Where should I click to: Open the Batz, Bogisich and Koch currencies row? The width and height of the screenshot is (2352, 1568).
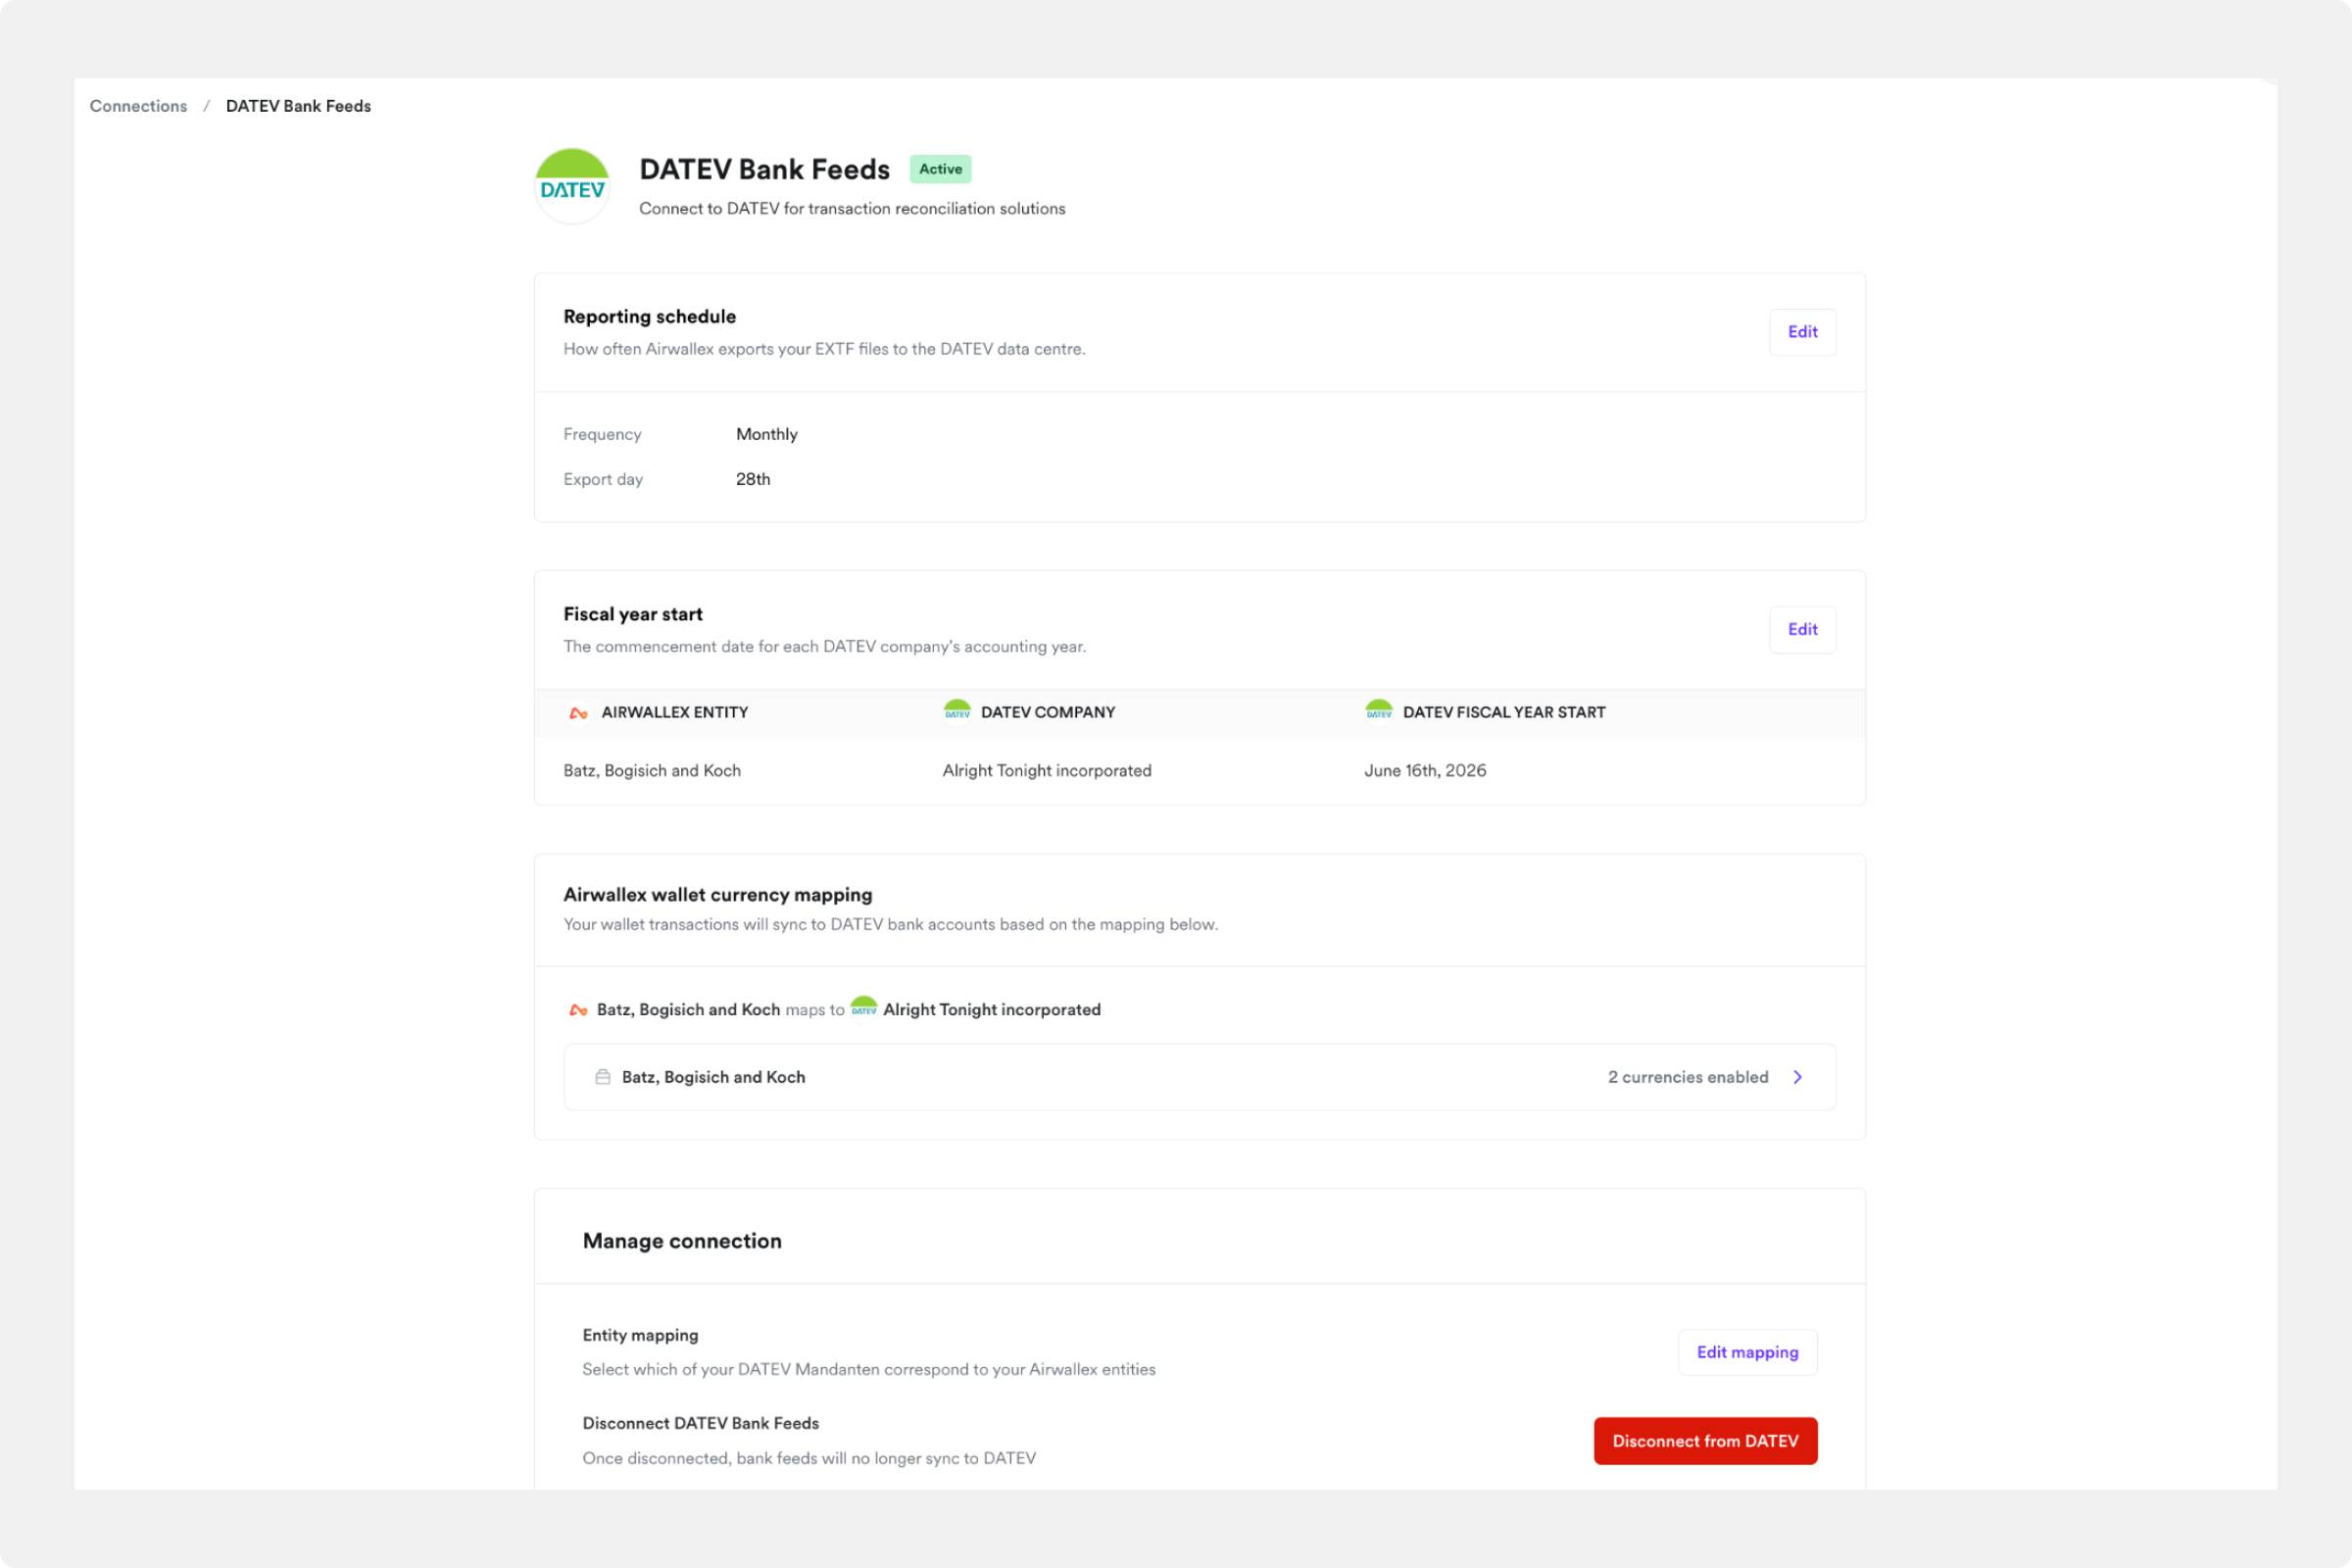coord(1199,1077)
